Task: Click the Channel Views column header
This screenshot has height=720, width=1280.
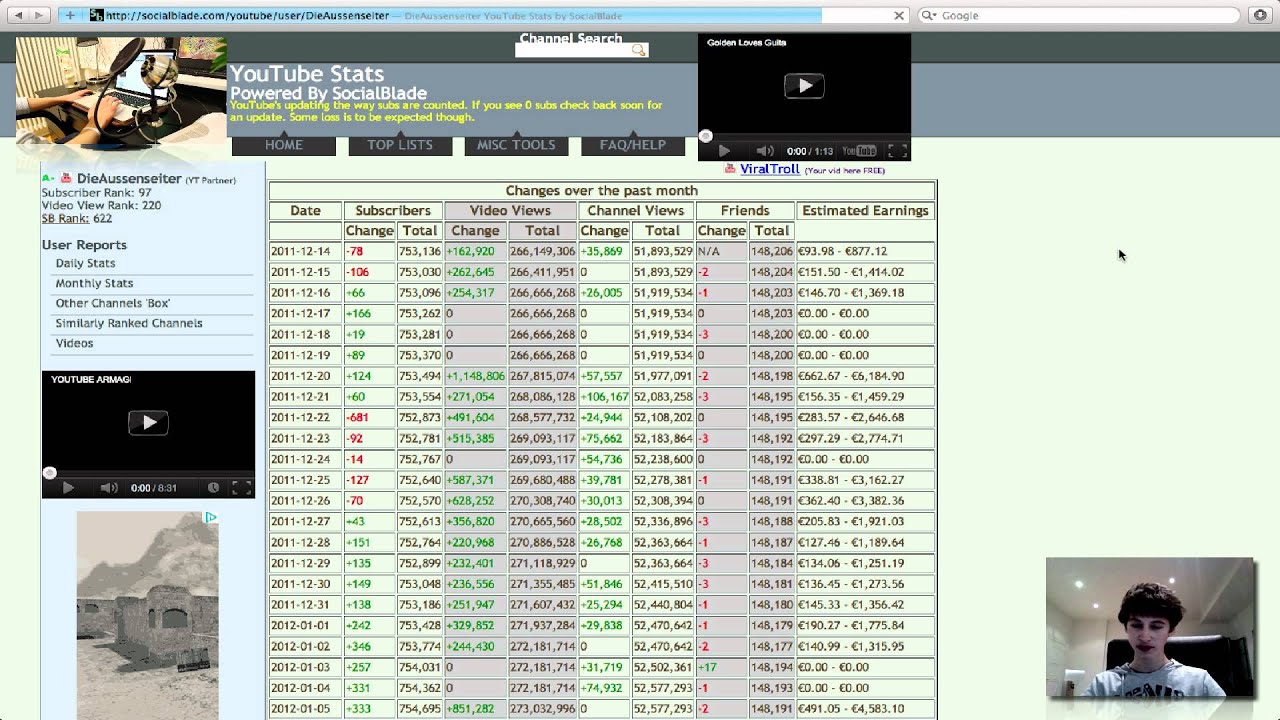Action: 636,210
